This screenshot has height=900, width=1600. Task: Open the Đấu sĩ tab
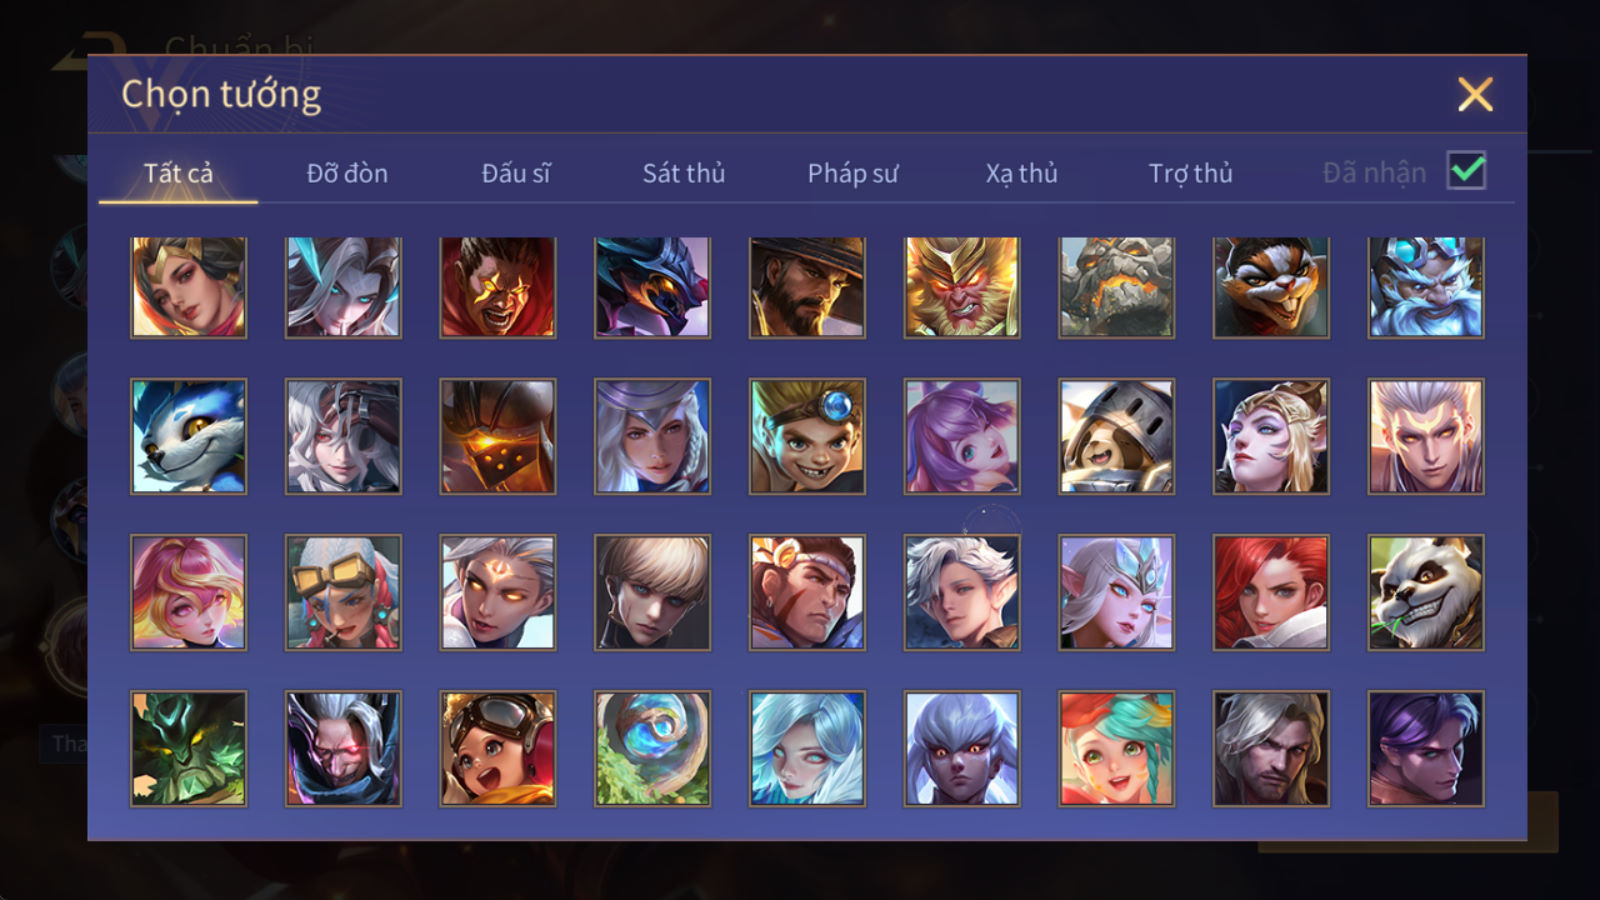[x=516, y=173]
